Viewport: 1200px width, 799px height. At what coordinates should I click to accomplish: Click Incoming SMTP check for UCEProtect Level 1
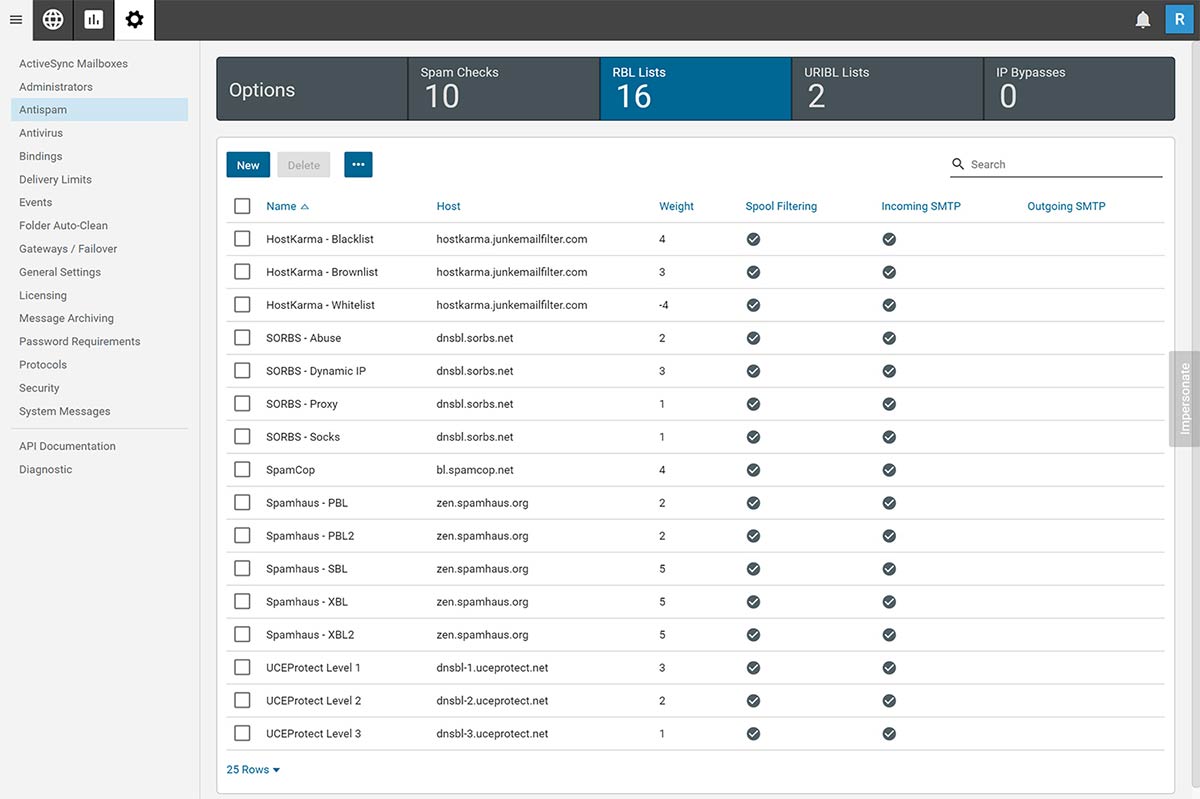coord(889,668)
